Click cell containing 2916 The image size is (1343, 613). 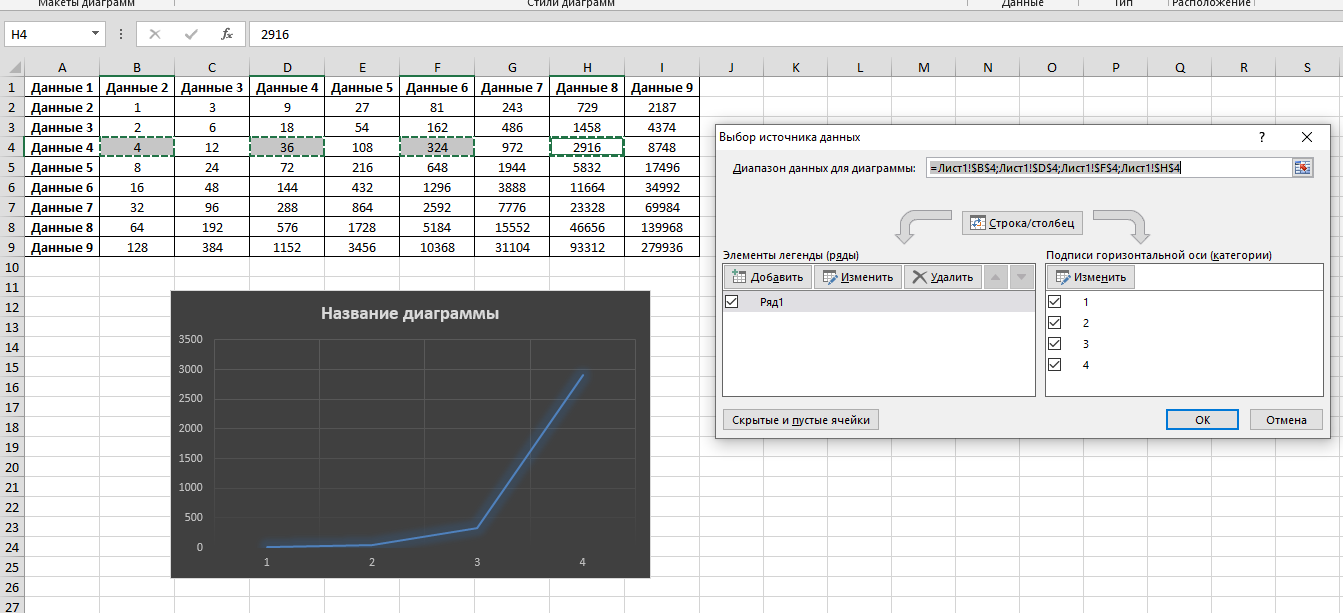coord(587,147)
